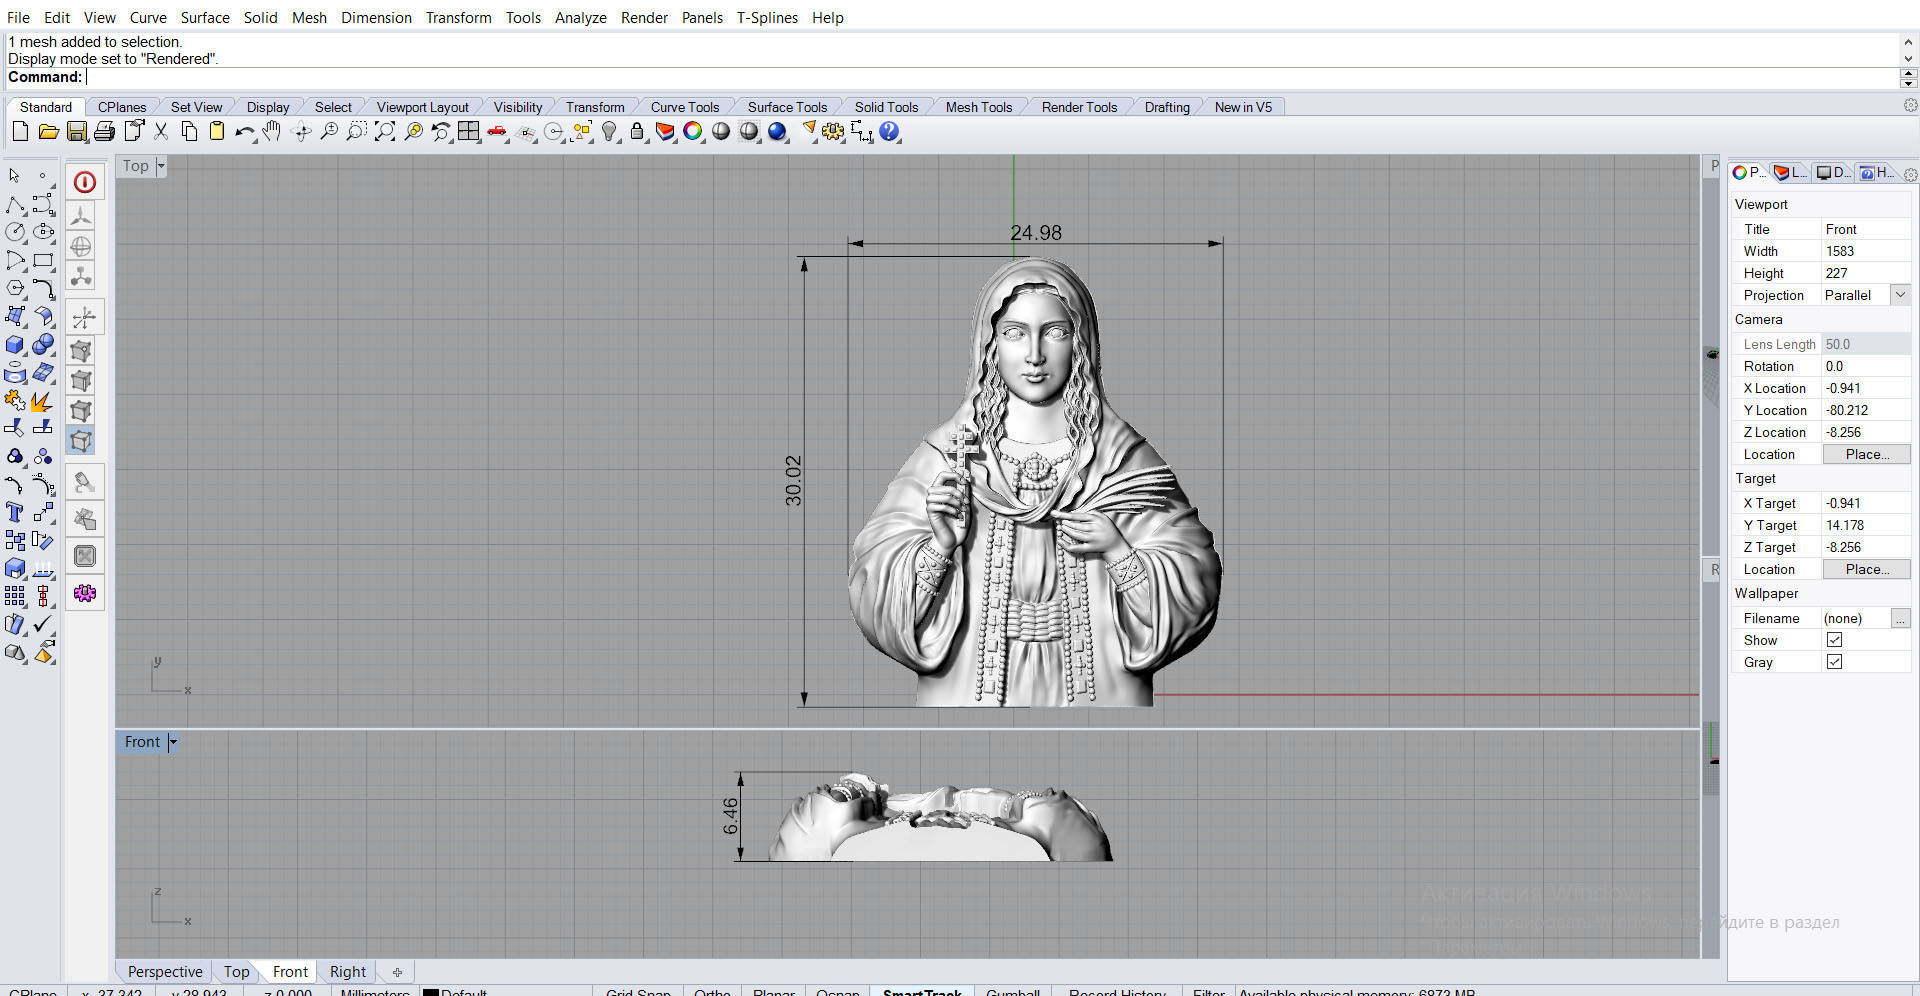Save the model with the floppy icon
Image resolution: width=1920 pixels, height=996 pixels.
tap(76, 131)
